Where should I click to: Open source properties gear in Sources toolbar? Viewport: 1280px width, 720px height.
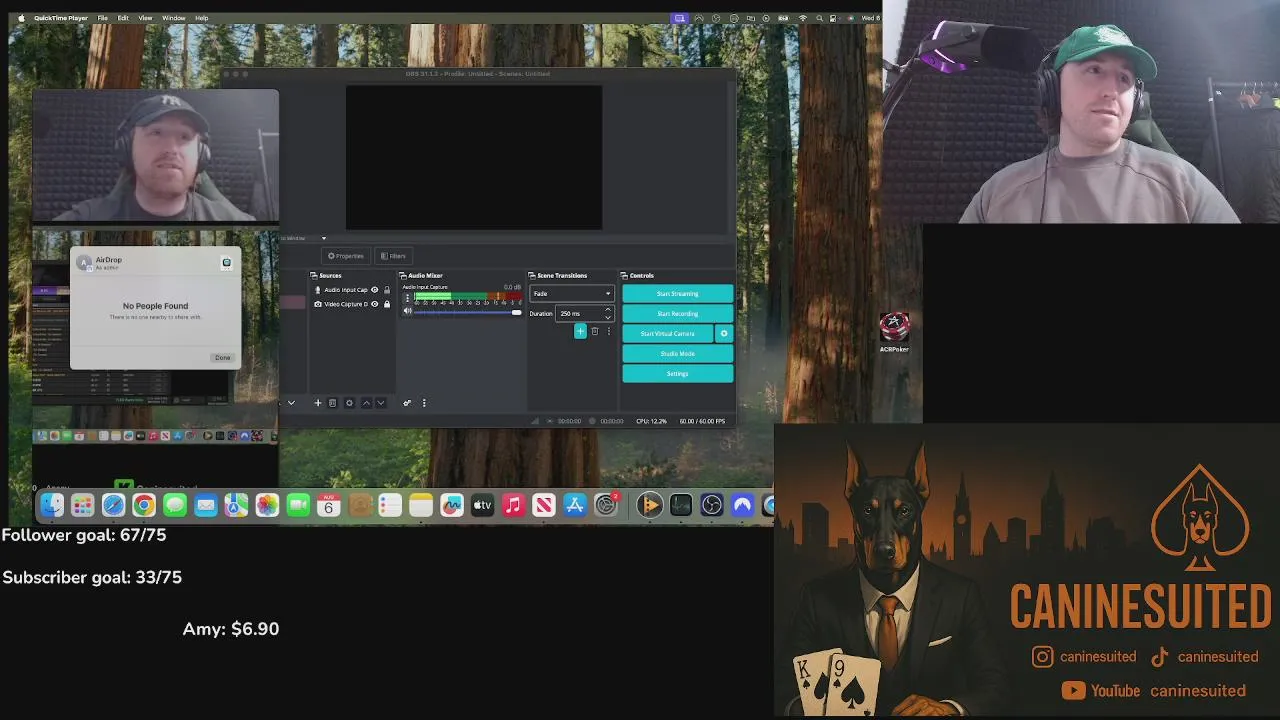(x=349, y=403)
